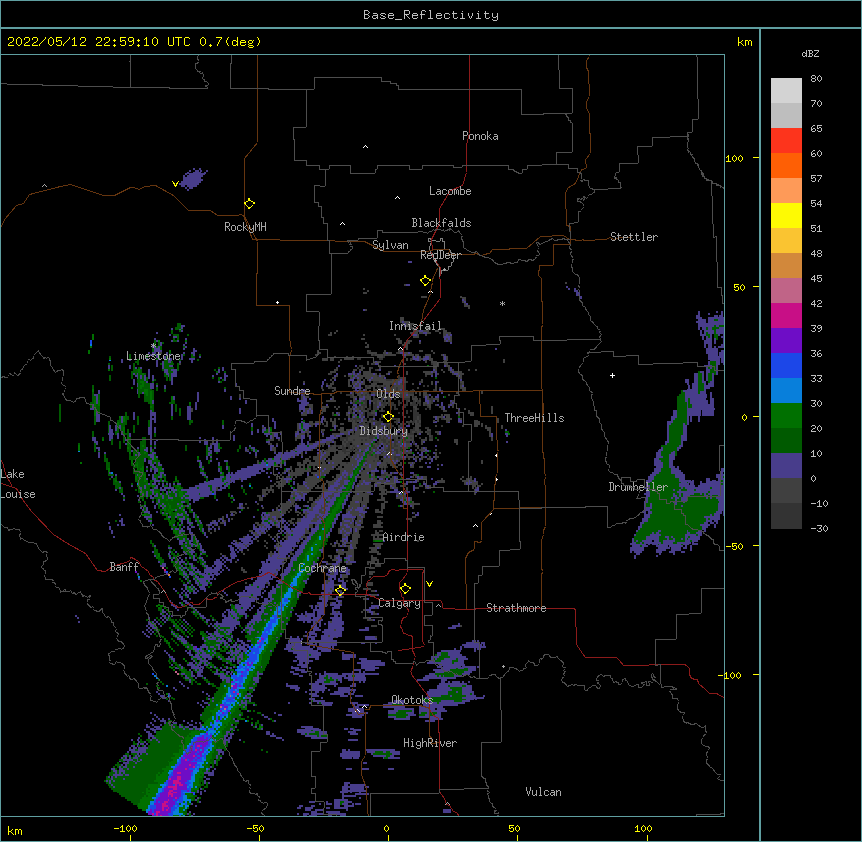The image size is (862, 842).
Task: Click the dBZ legend heading
Action: tap(810, 53)
